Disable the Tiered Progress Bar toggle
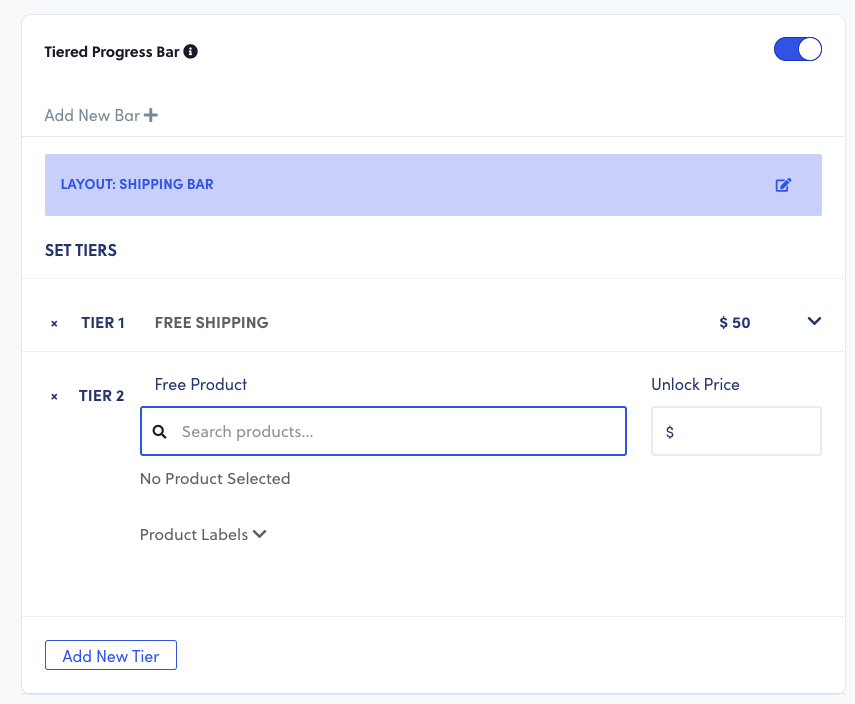This screenshot has height=704, width=855. pyautogui.click(x=797, y=48)
